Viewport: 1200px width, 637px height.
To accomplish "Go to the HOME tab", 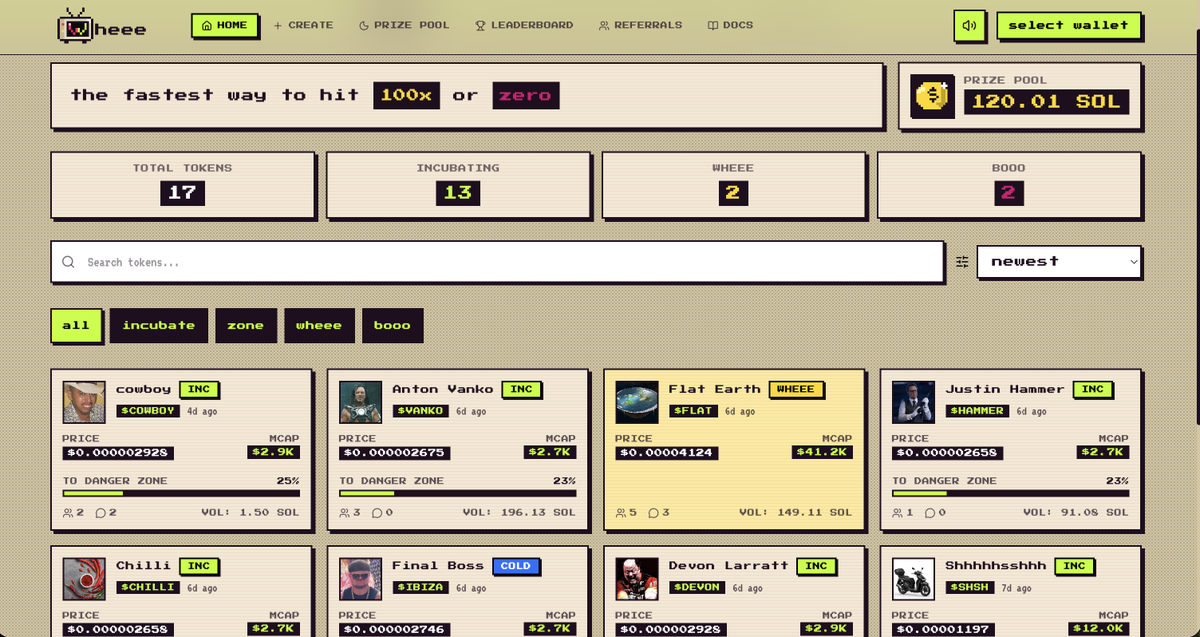I will point(225,25).
